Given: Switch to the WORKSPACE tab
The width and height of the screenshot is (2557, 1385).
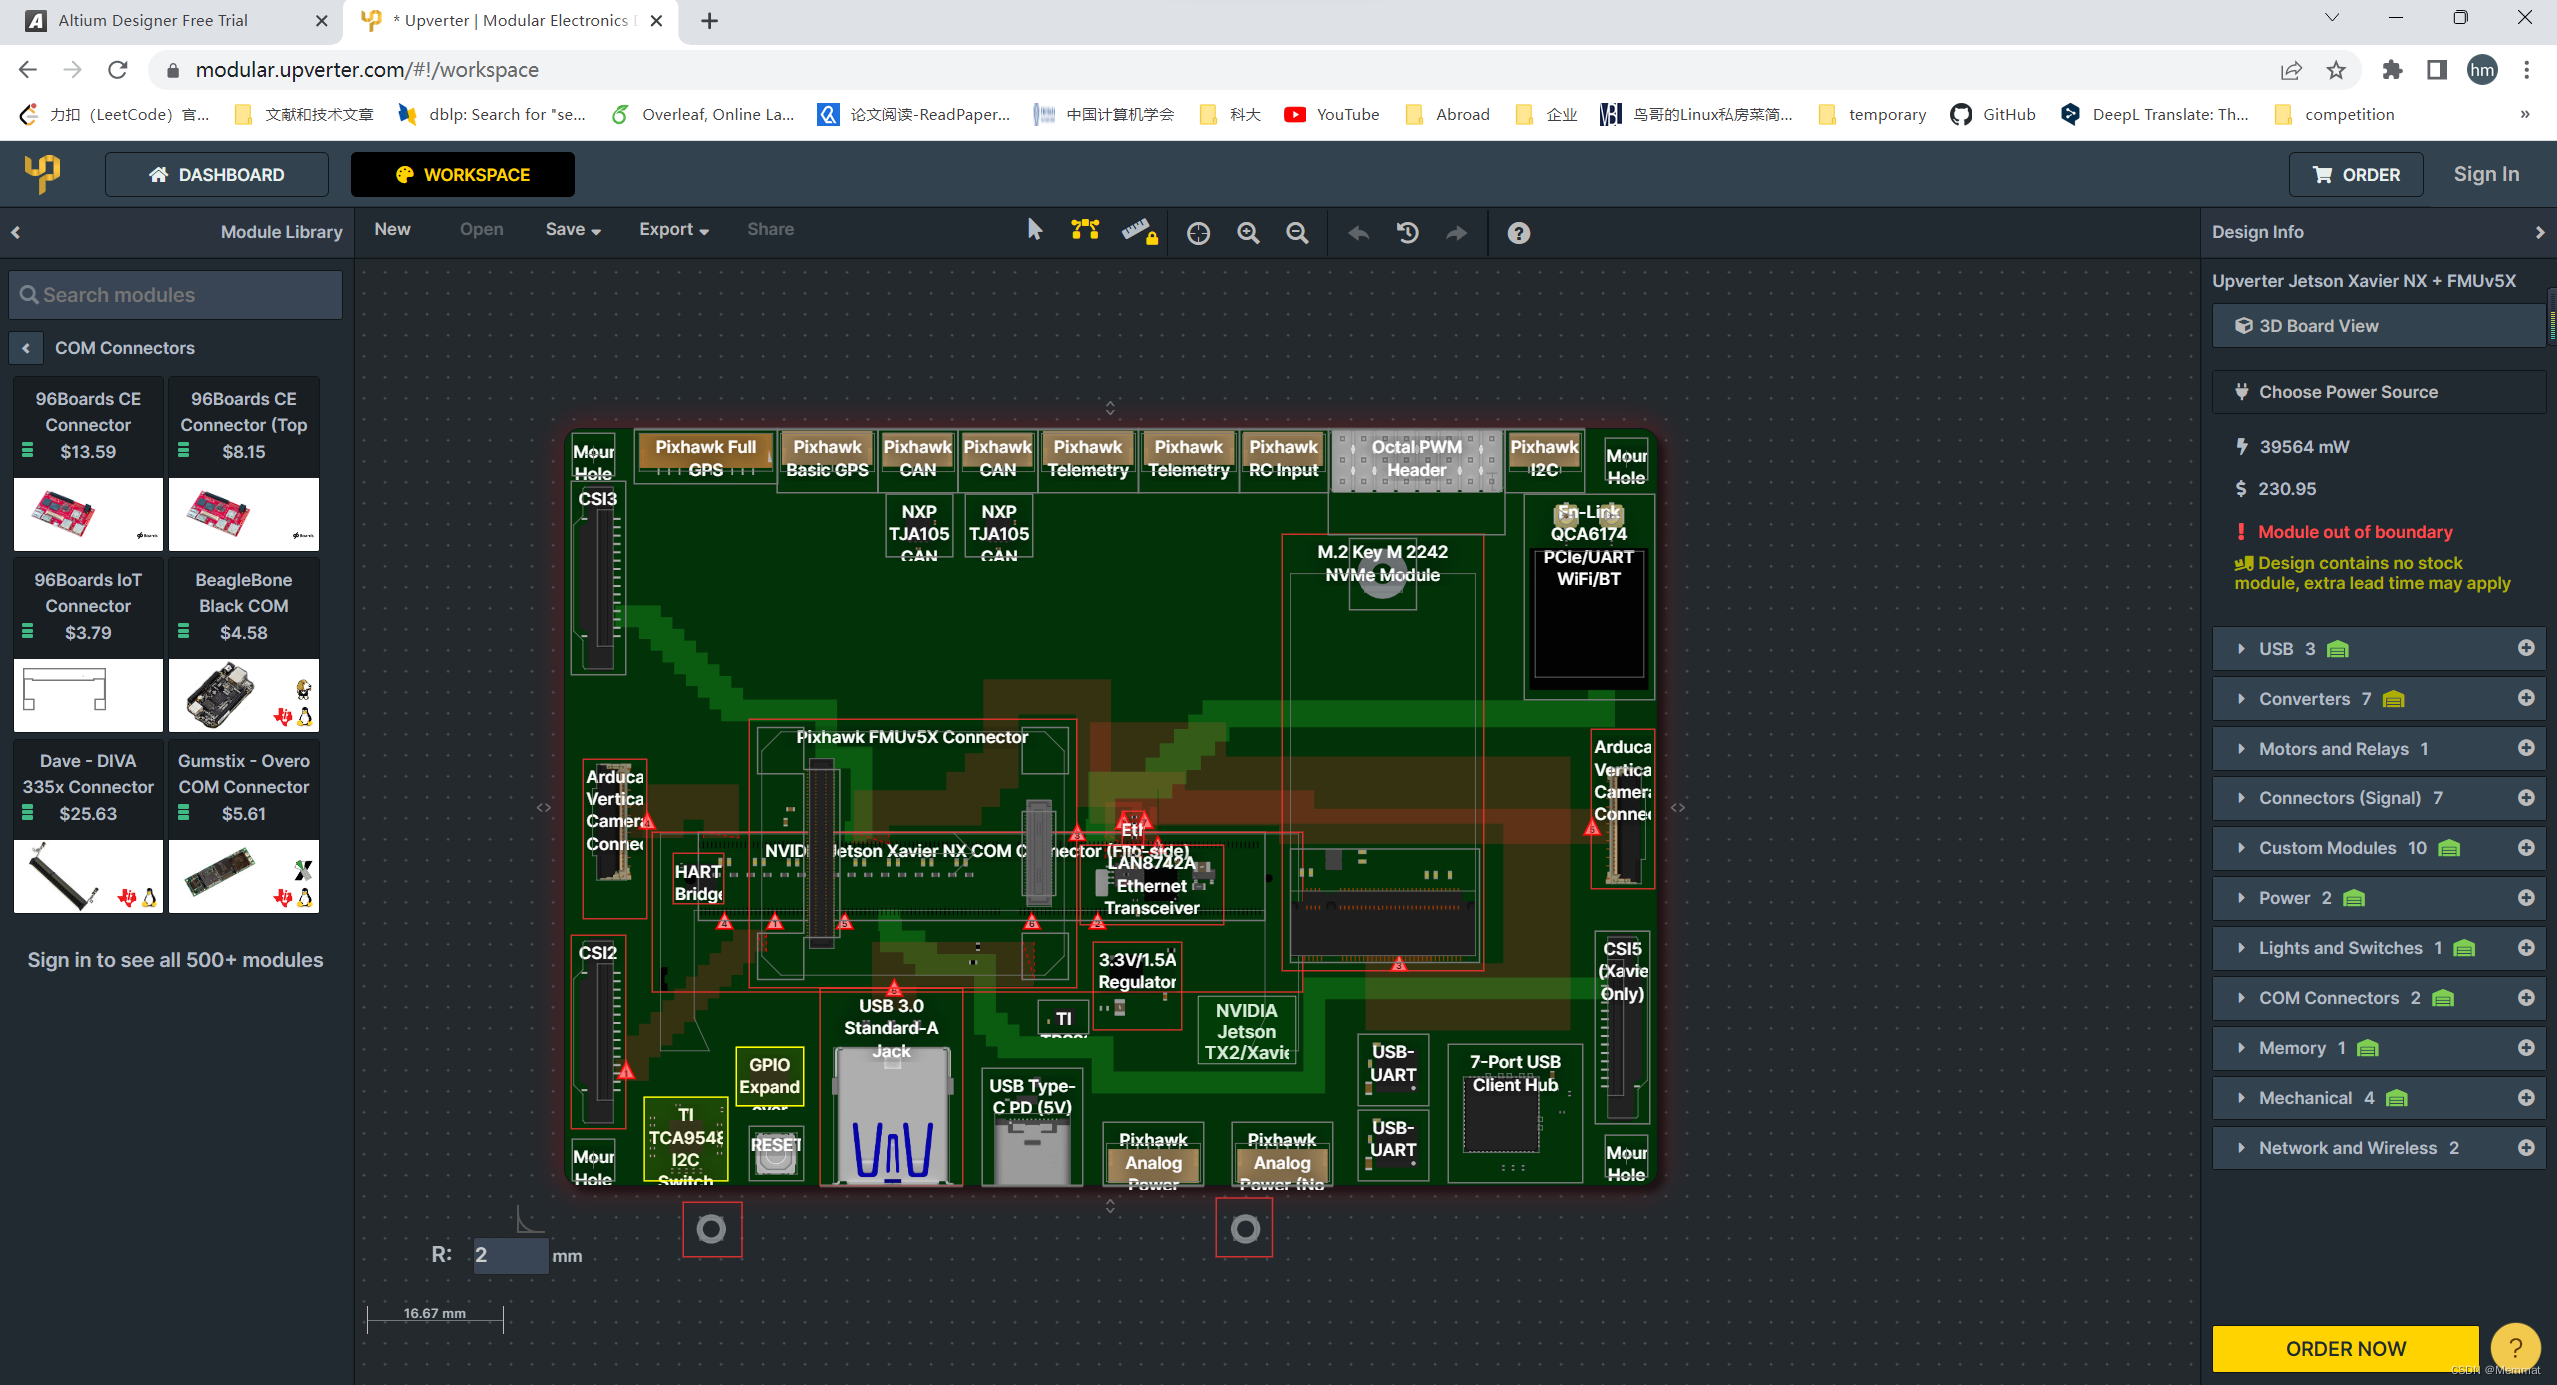Looking at the screenshot, I should pos(463,175).
